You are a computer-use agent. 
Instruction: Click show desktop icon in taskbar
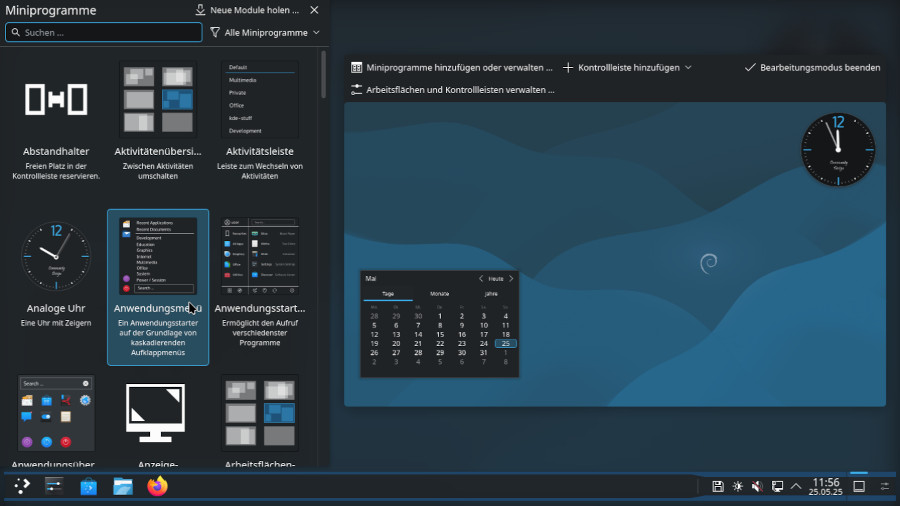[859, 486]
